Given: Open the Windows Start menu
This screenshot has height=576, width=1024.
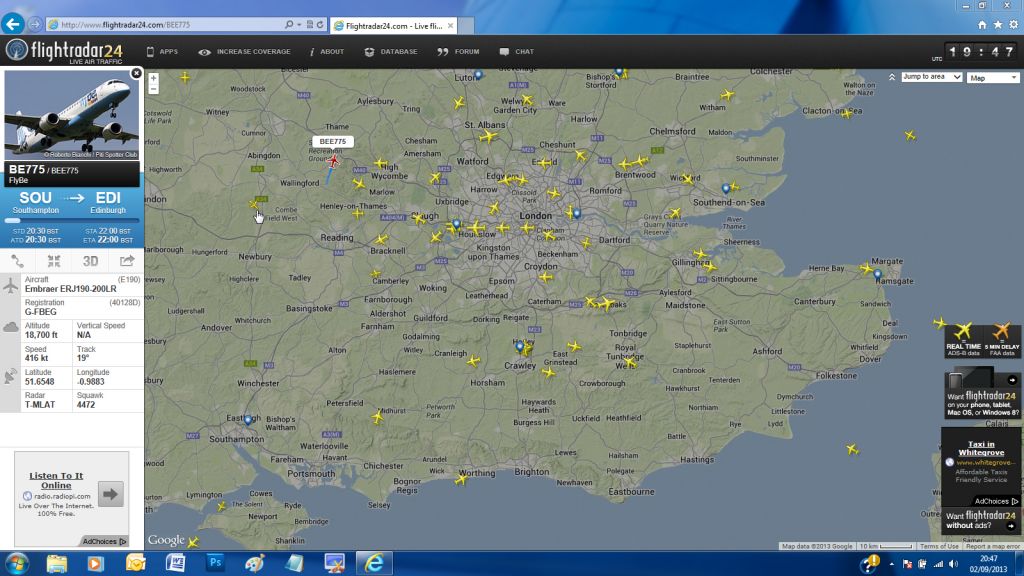Looking at the screenshot, I should [x=17, y=563].
